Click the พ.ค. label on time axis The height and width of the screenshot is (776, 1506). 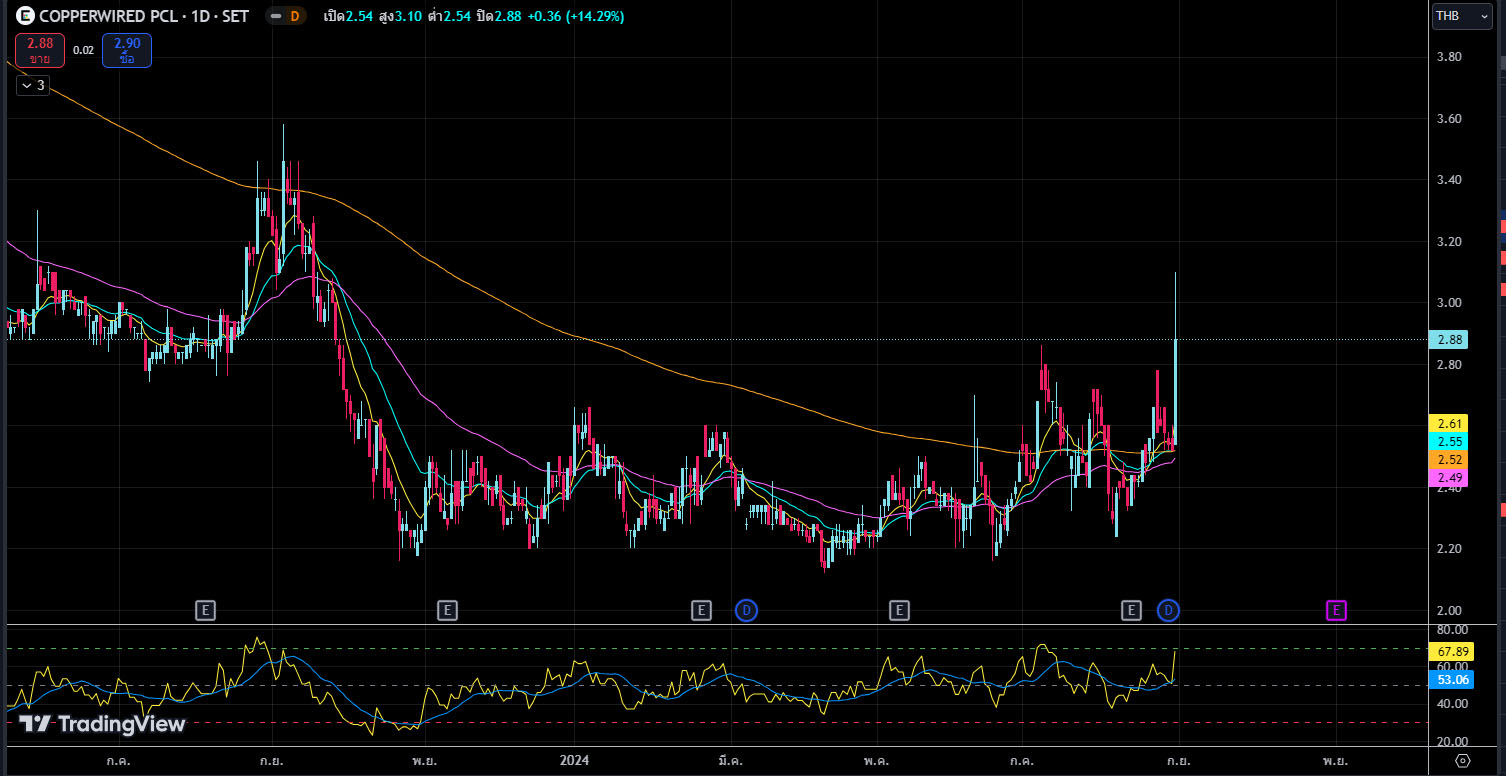click(x=876, y=761)
